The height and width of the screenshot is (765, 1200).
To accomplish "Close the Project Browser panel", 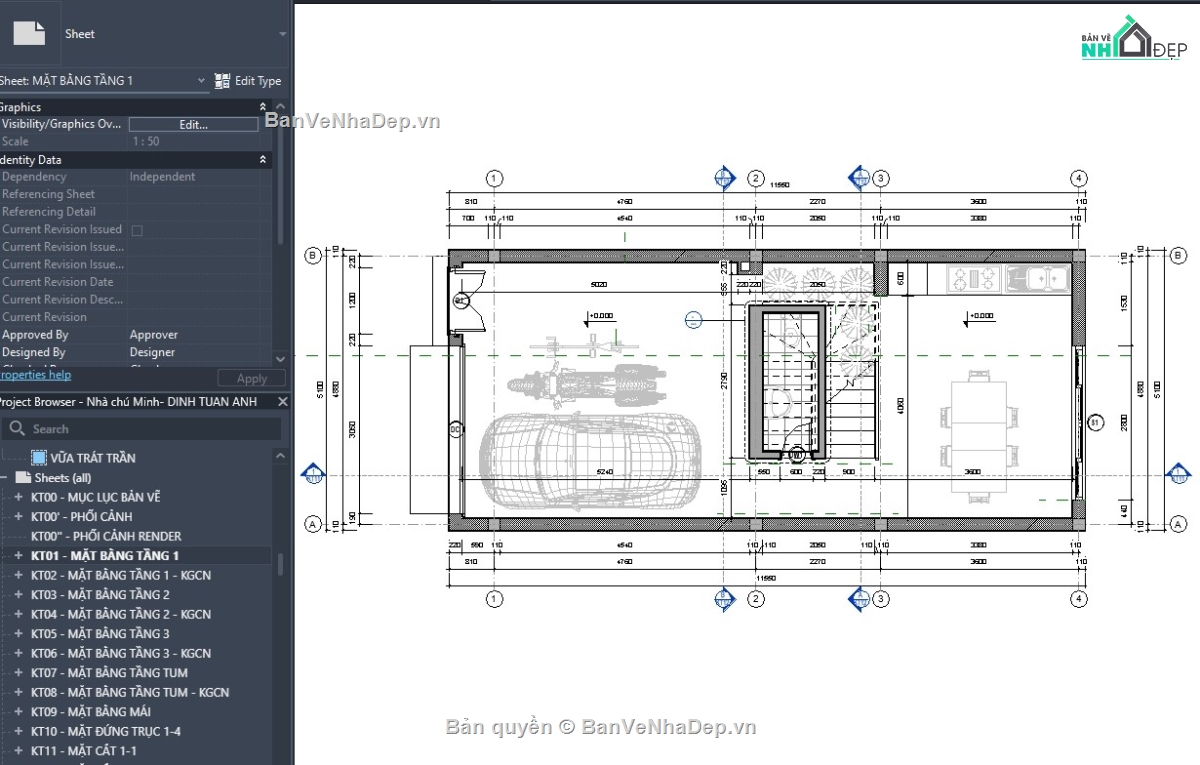I will point(282,402).
